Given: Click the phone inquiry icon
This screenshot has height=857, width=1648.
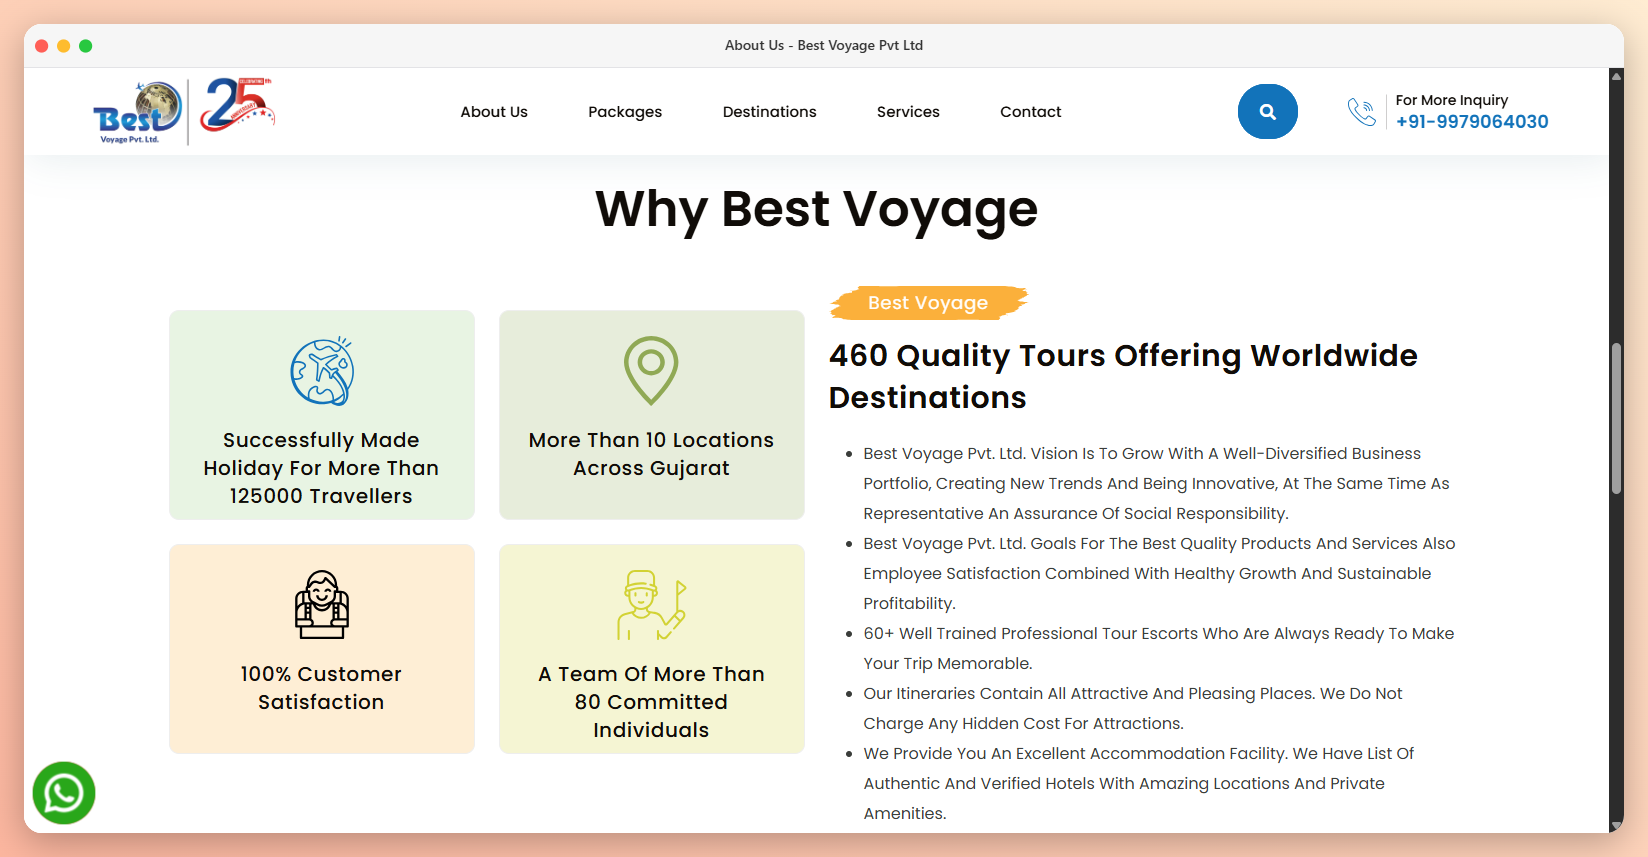Looking at the screenshot, I should pos(1361,112).
